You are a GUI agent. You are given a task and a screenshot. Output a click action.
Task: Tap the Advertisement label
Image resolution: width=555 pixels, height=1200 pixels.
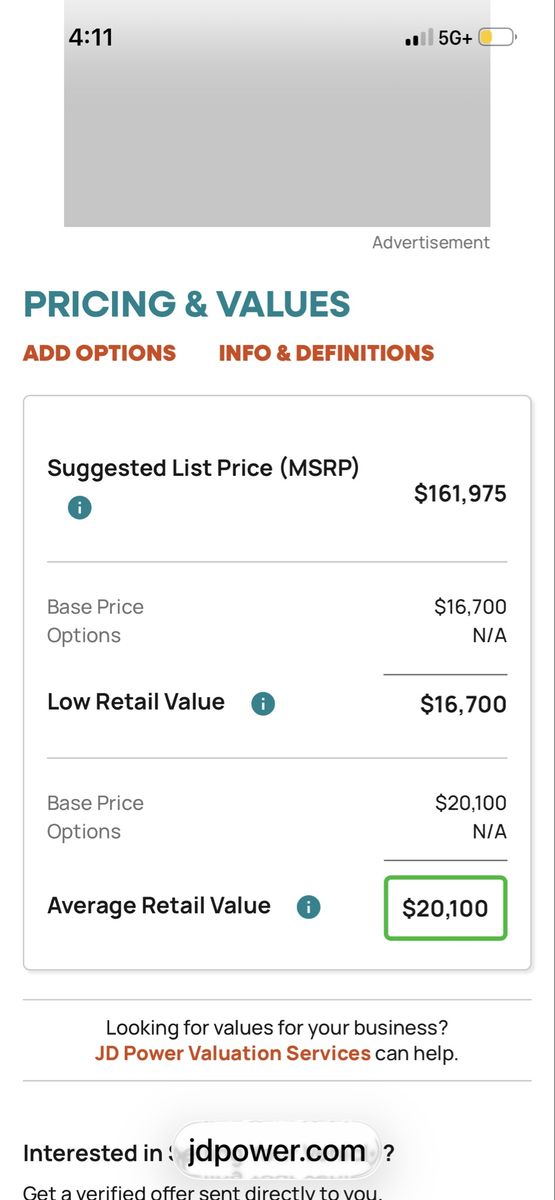tap(431, 242)
